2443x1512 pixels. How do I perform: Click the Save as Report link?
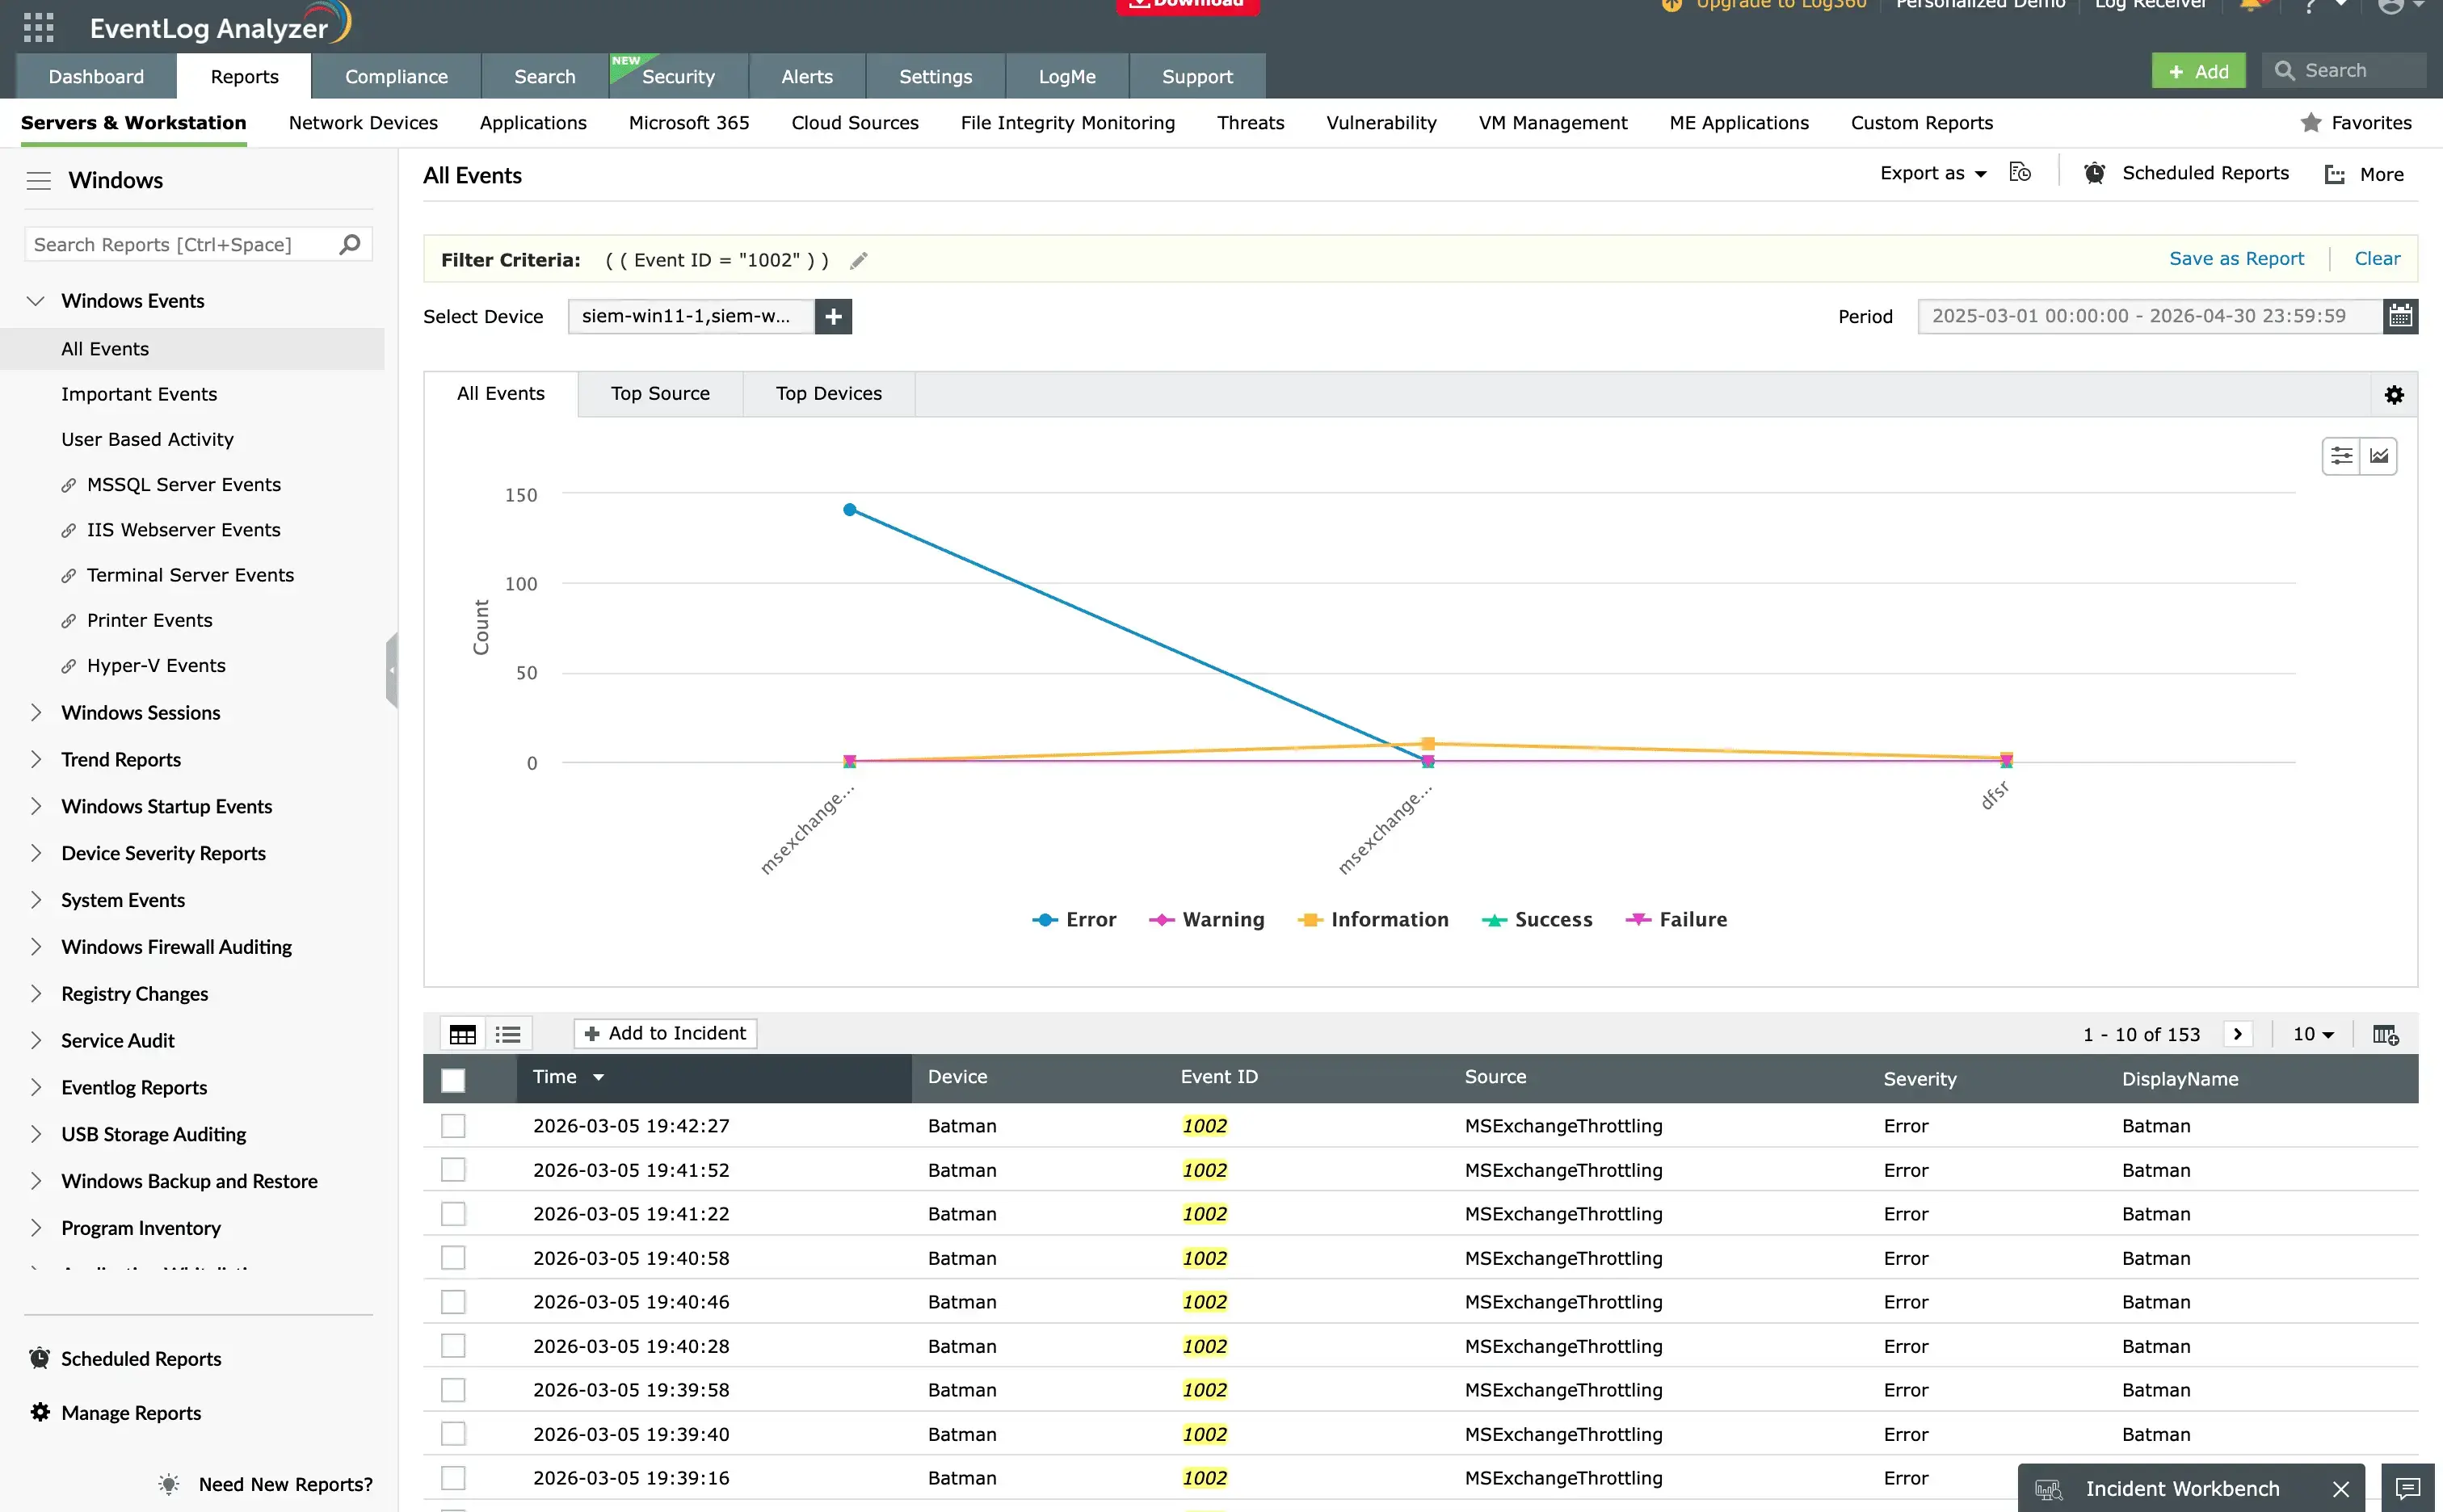point(2236,258)
